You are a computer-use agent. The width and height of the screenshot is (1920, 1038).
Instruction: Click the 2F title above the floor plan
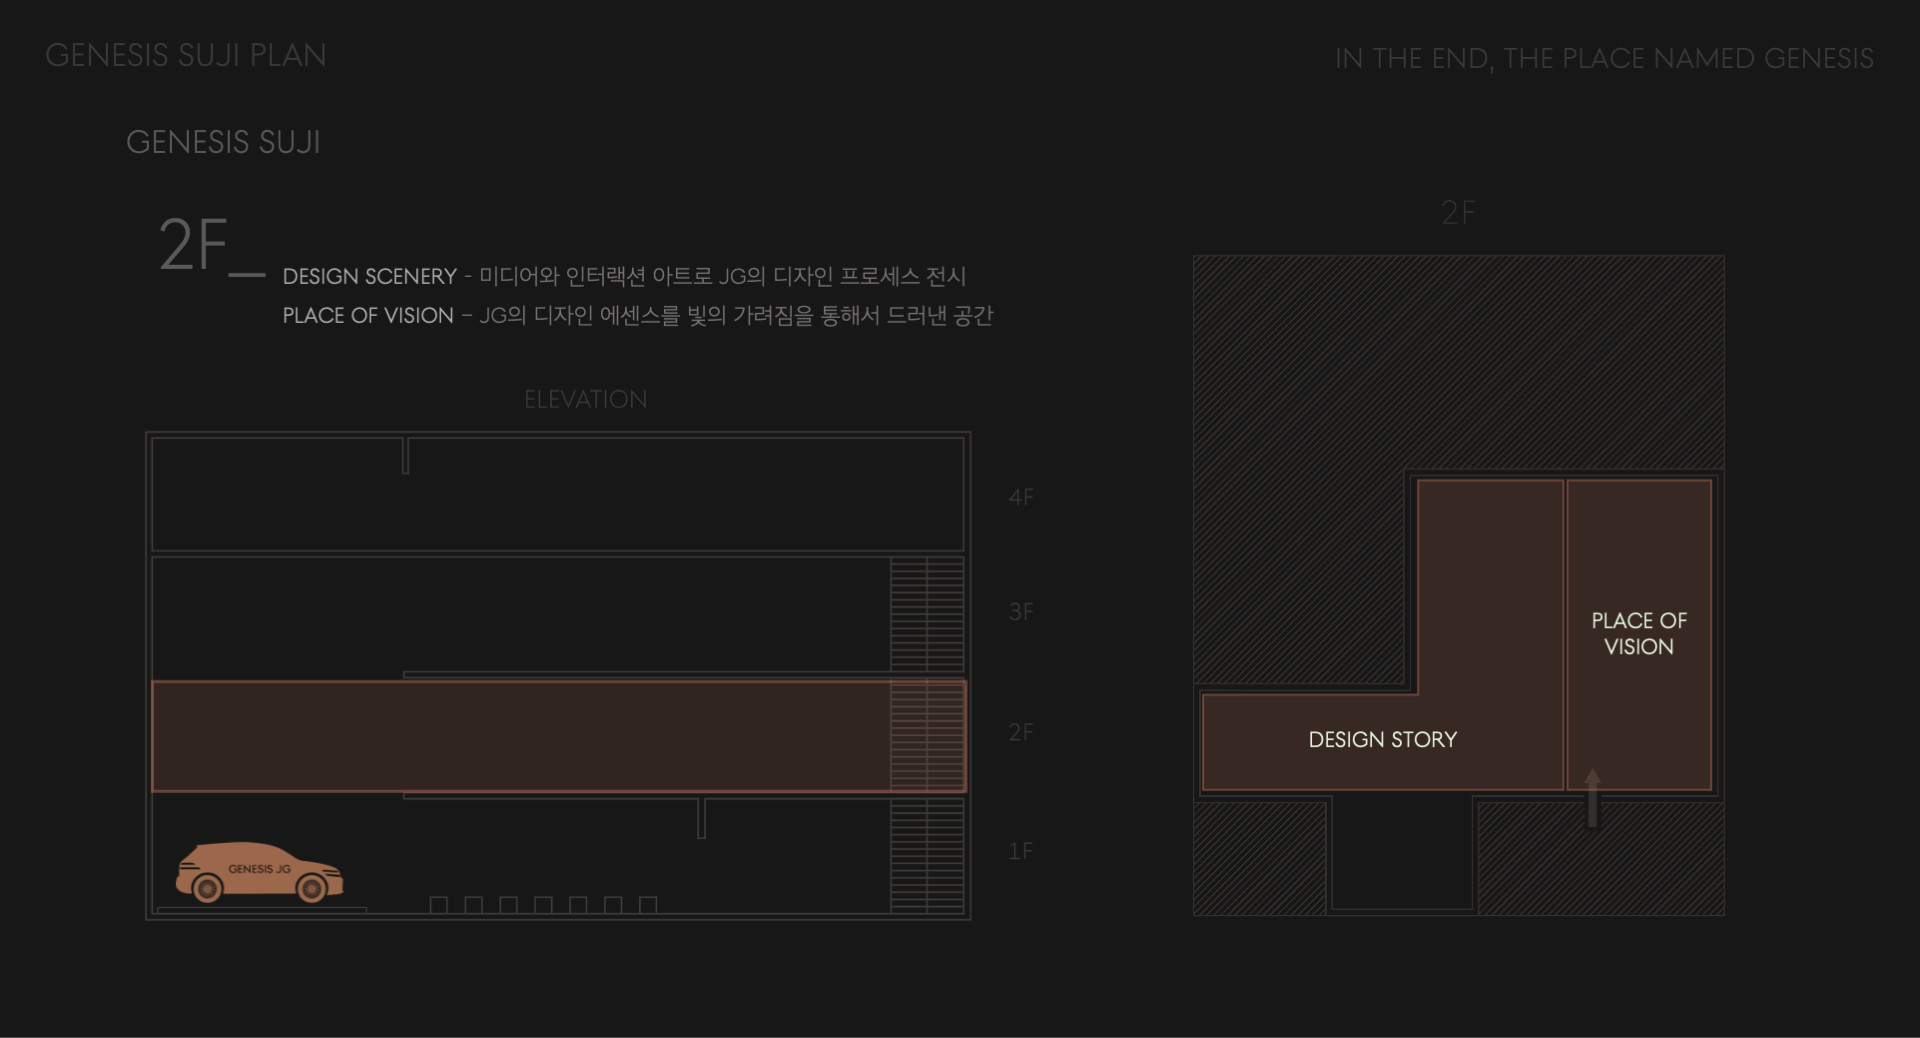pos(1458,212)
